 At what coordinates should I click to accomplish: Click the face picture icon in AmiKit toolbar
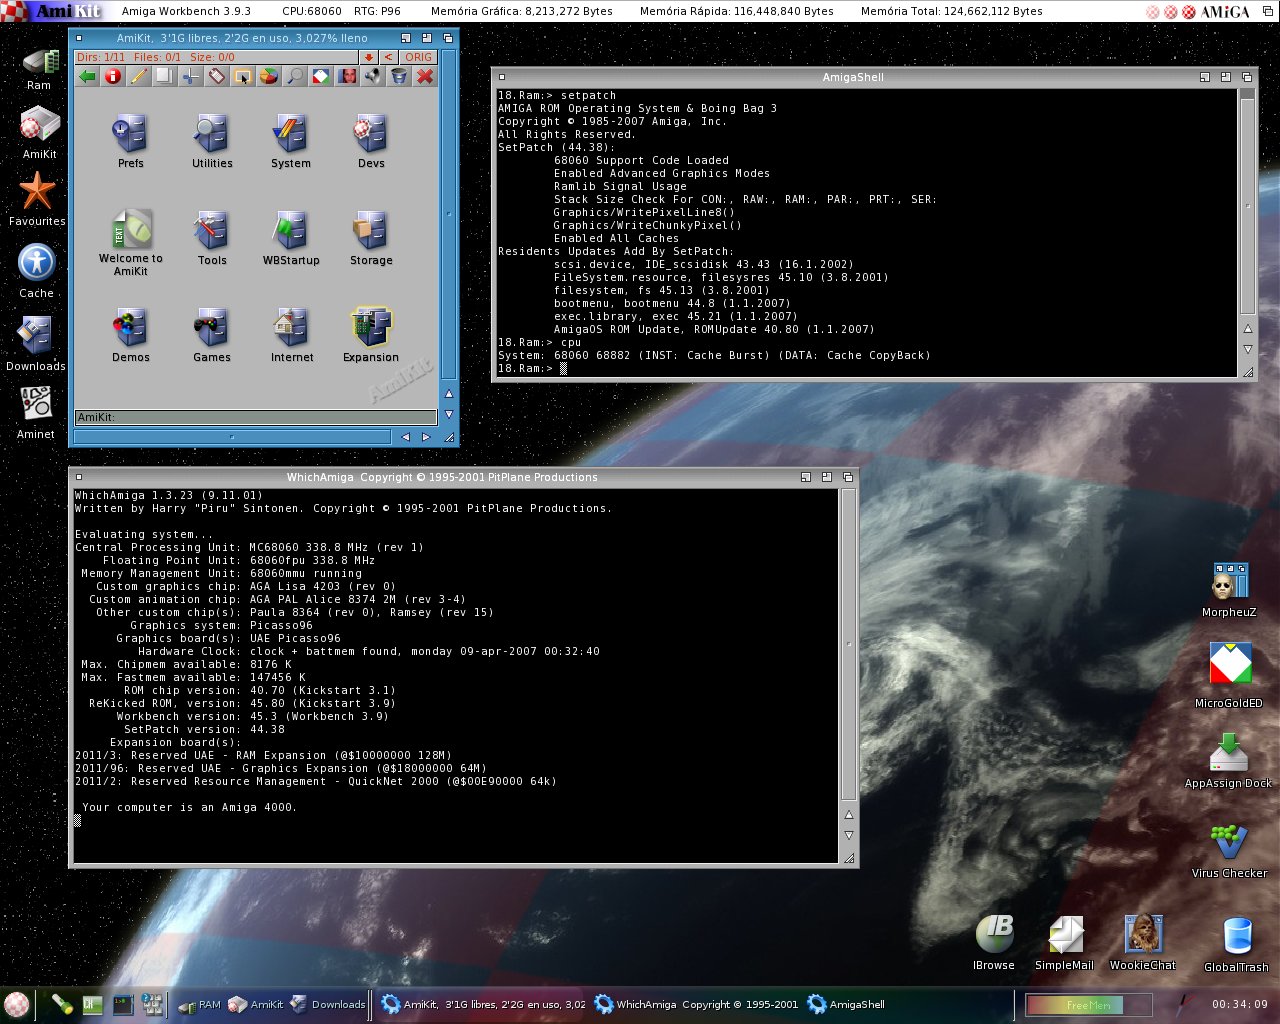pos(347,76)
